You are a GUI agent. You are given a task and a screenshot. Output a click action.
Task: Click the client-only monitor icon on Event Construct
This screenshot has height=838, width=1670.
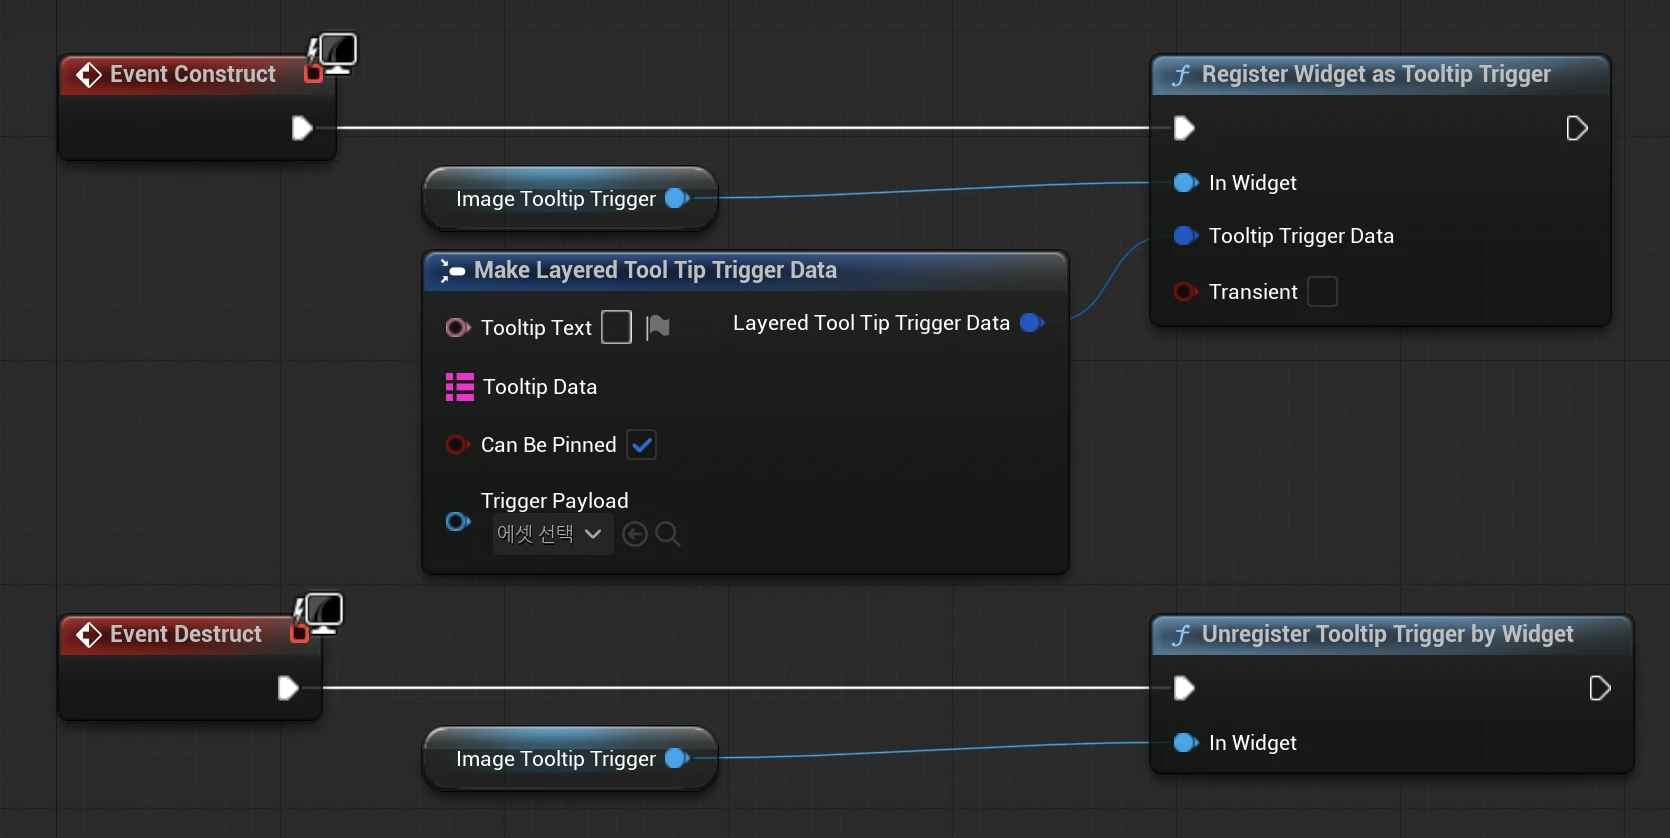[338, 52]
